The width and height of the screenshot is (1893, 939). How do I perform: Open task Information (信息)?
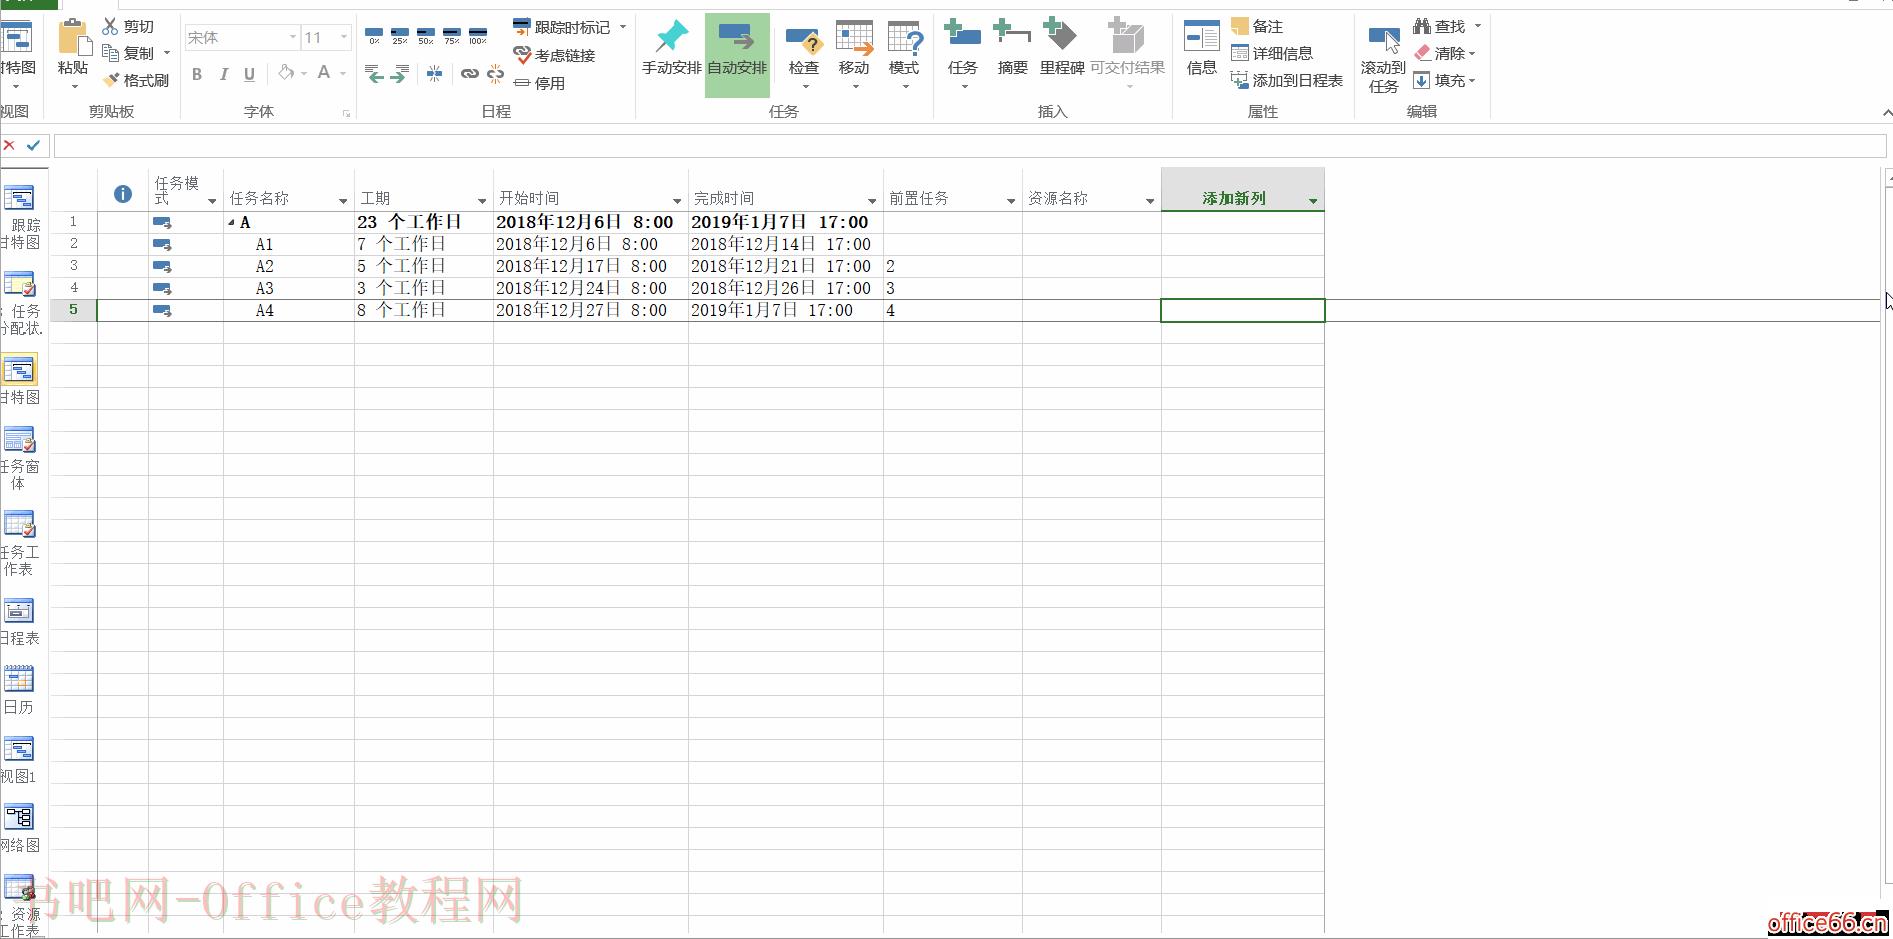pos(1201,48)
